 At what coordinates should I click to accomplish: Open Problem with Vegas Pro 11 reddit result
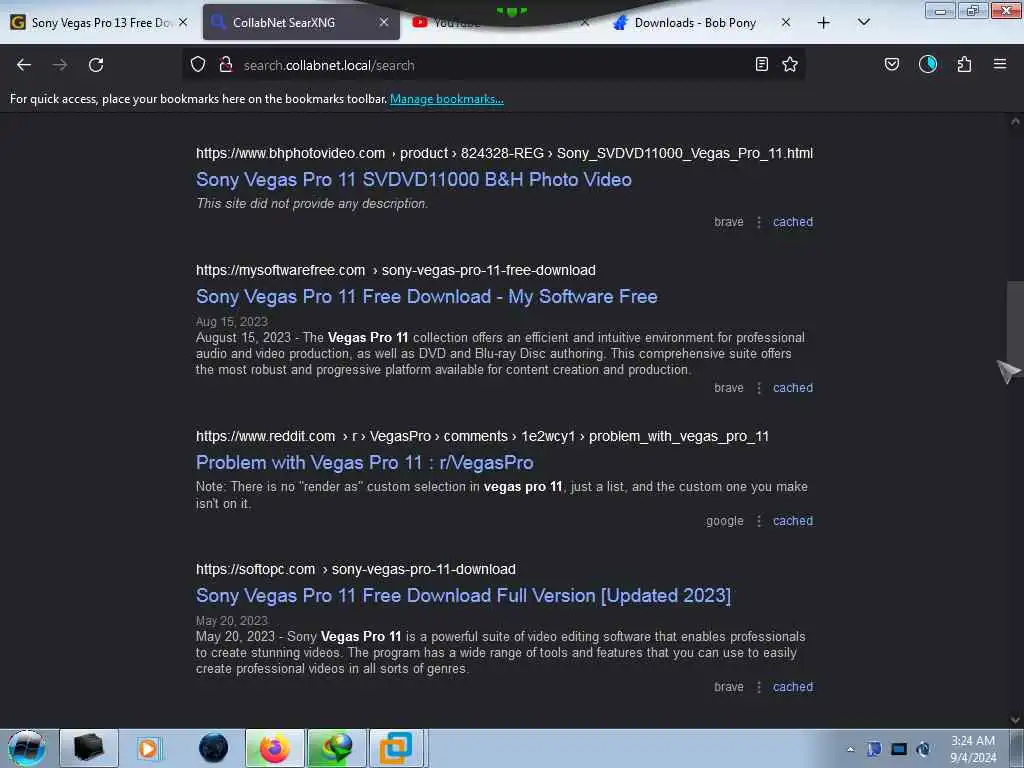pyautogui.click(x=364, y=462)
